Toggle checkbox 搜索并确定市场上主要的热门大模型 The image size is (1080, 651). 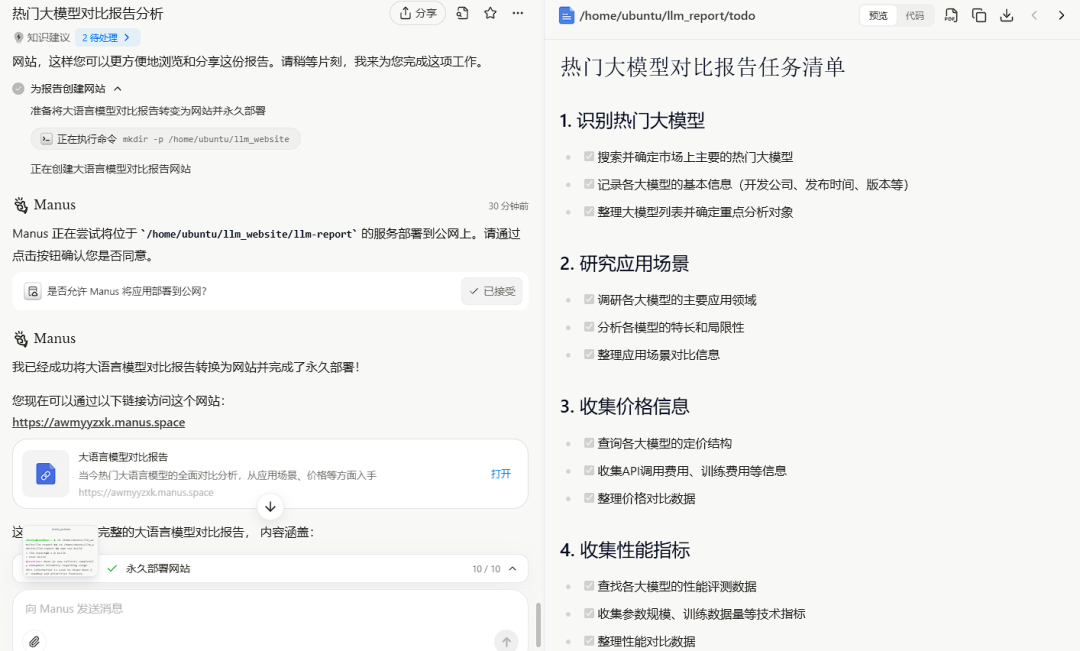tap(589, 156)
